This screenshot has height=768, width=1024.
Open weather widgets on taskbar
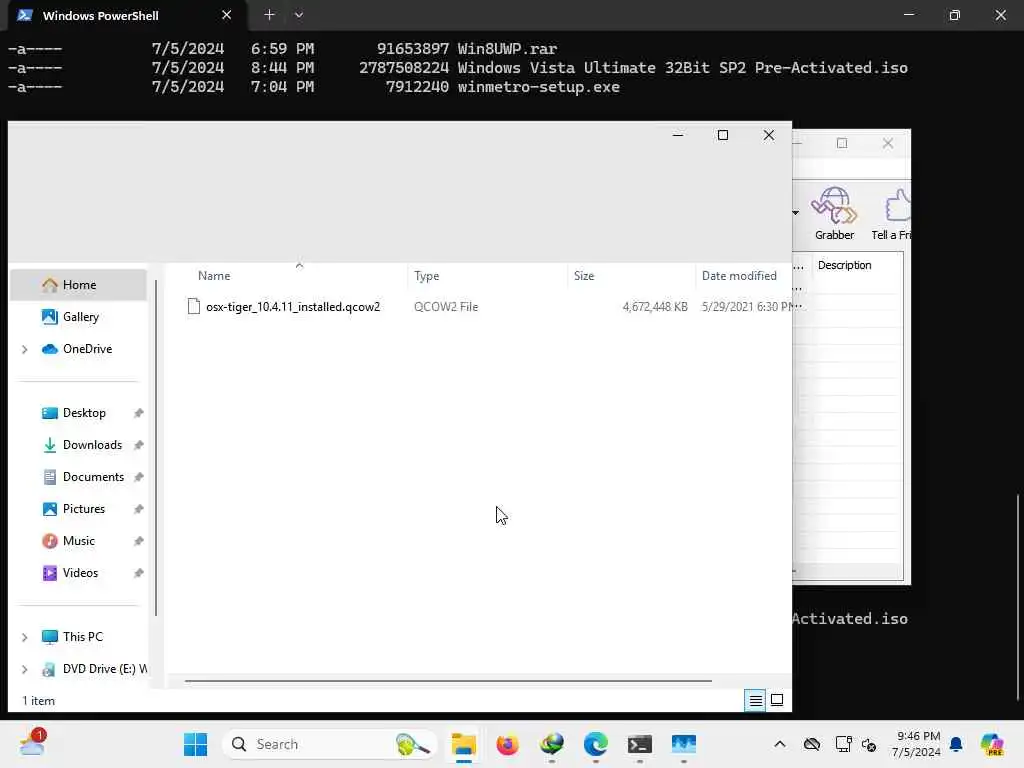click(32, 743)
